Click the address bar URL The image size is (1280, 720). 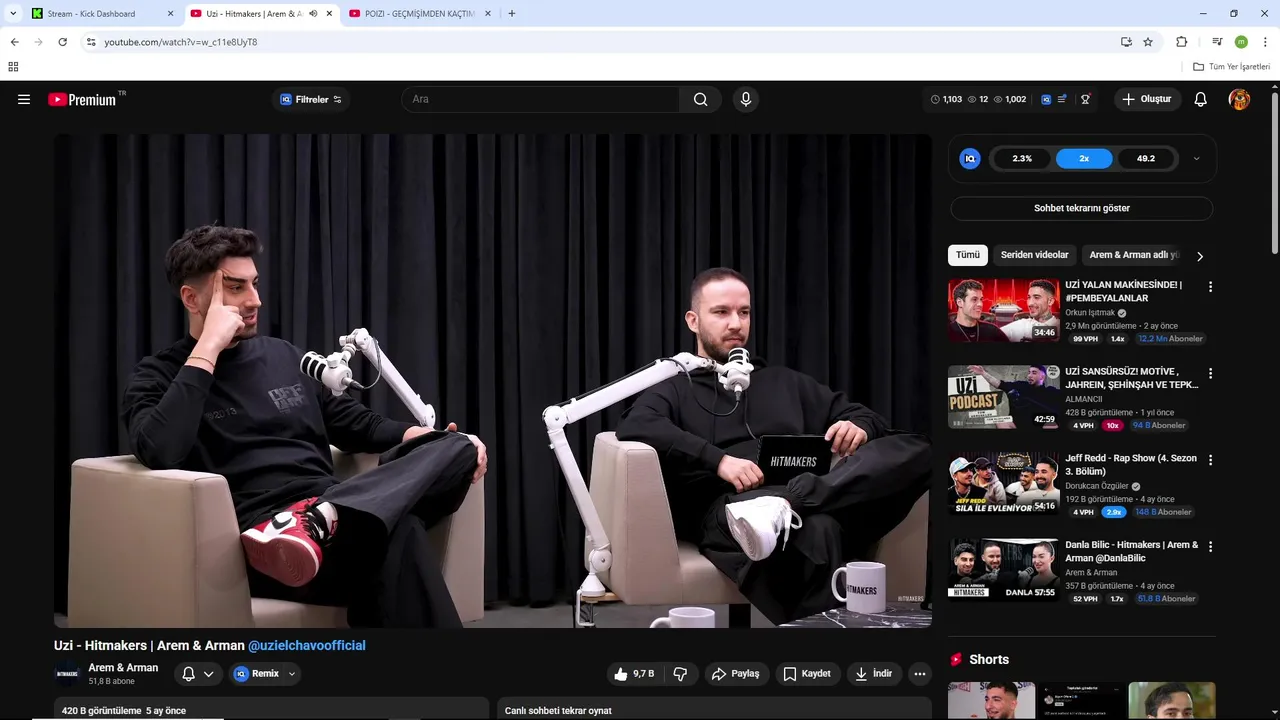181,42
